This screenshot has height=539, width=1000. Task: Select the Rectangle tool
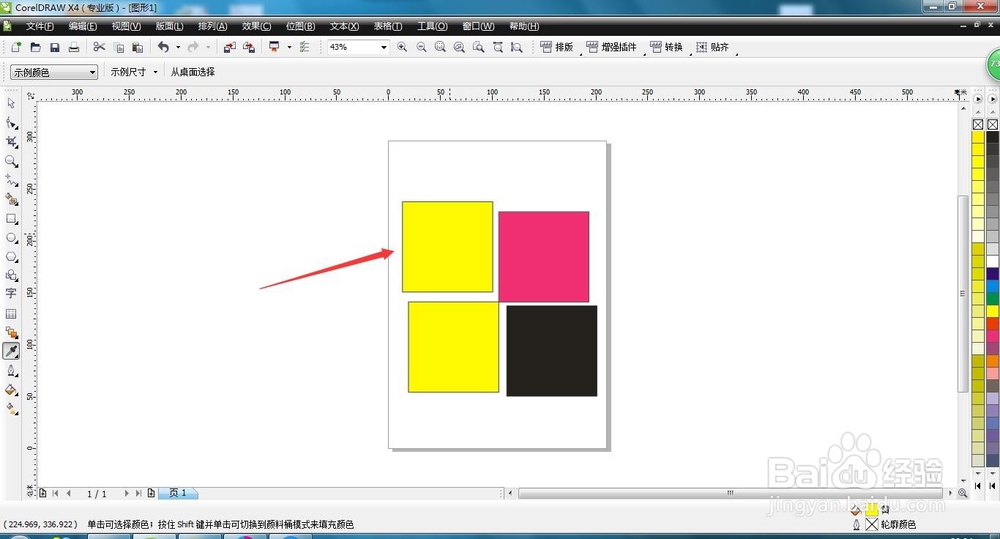[11, 219]
